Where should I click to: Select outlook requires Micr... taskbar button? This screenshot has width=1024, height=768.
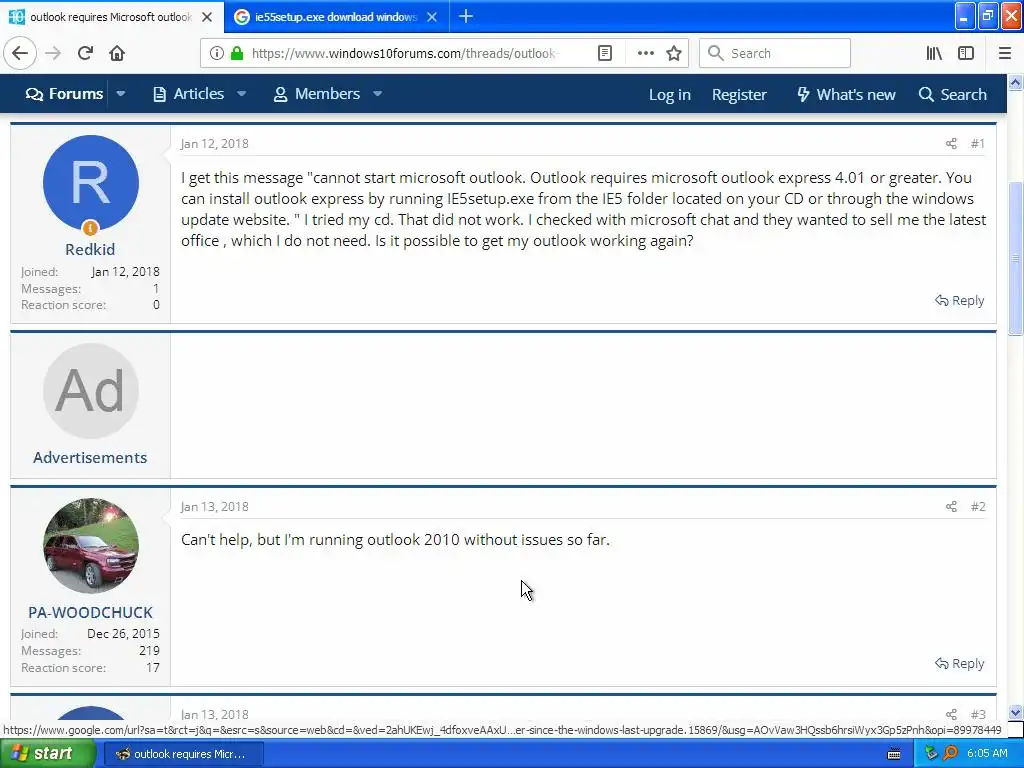click(184, 754)
